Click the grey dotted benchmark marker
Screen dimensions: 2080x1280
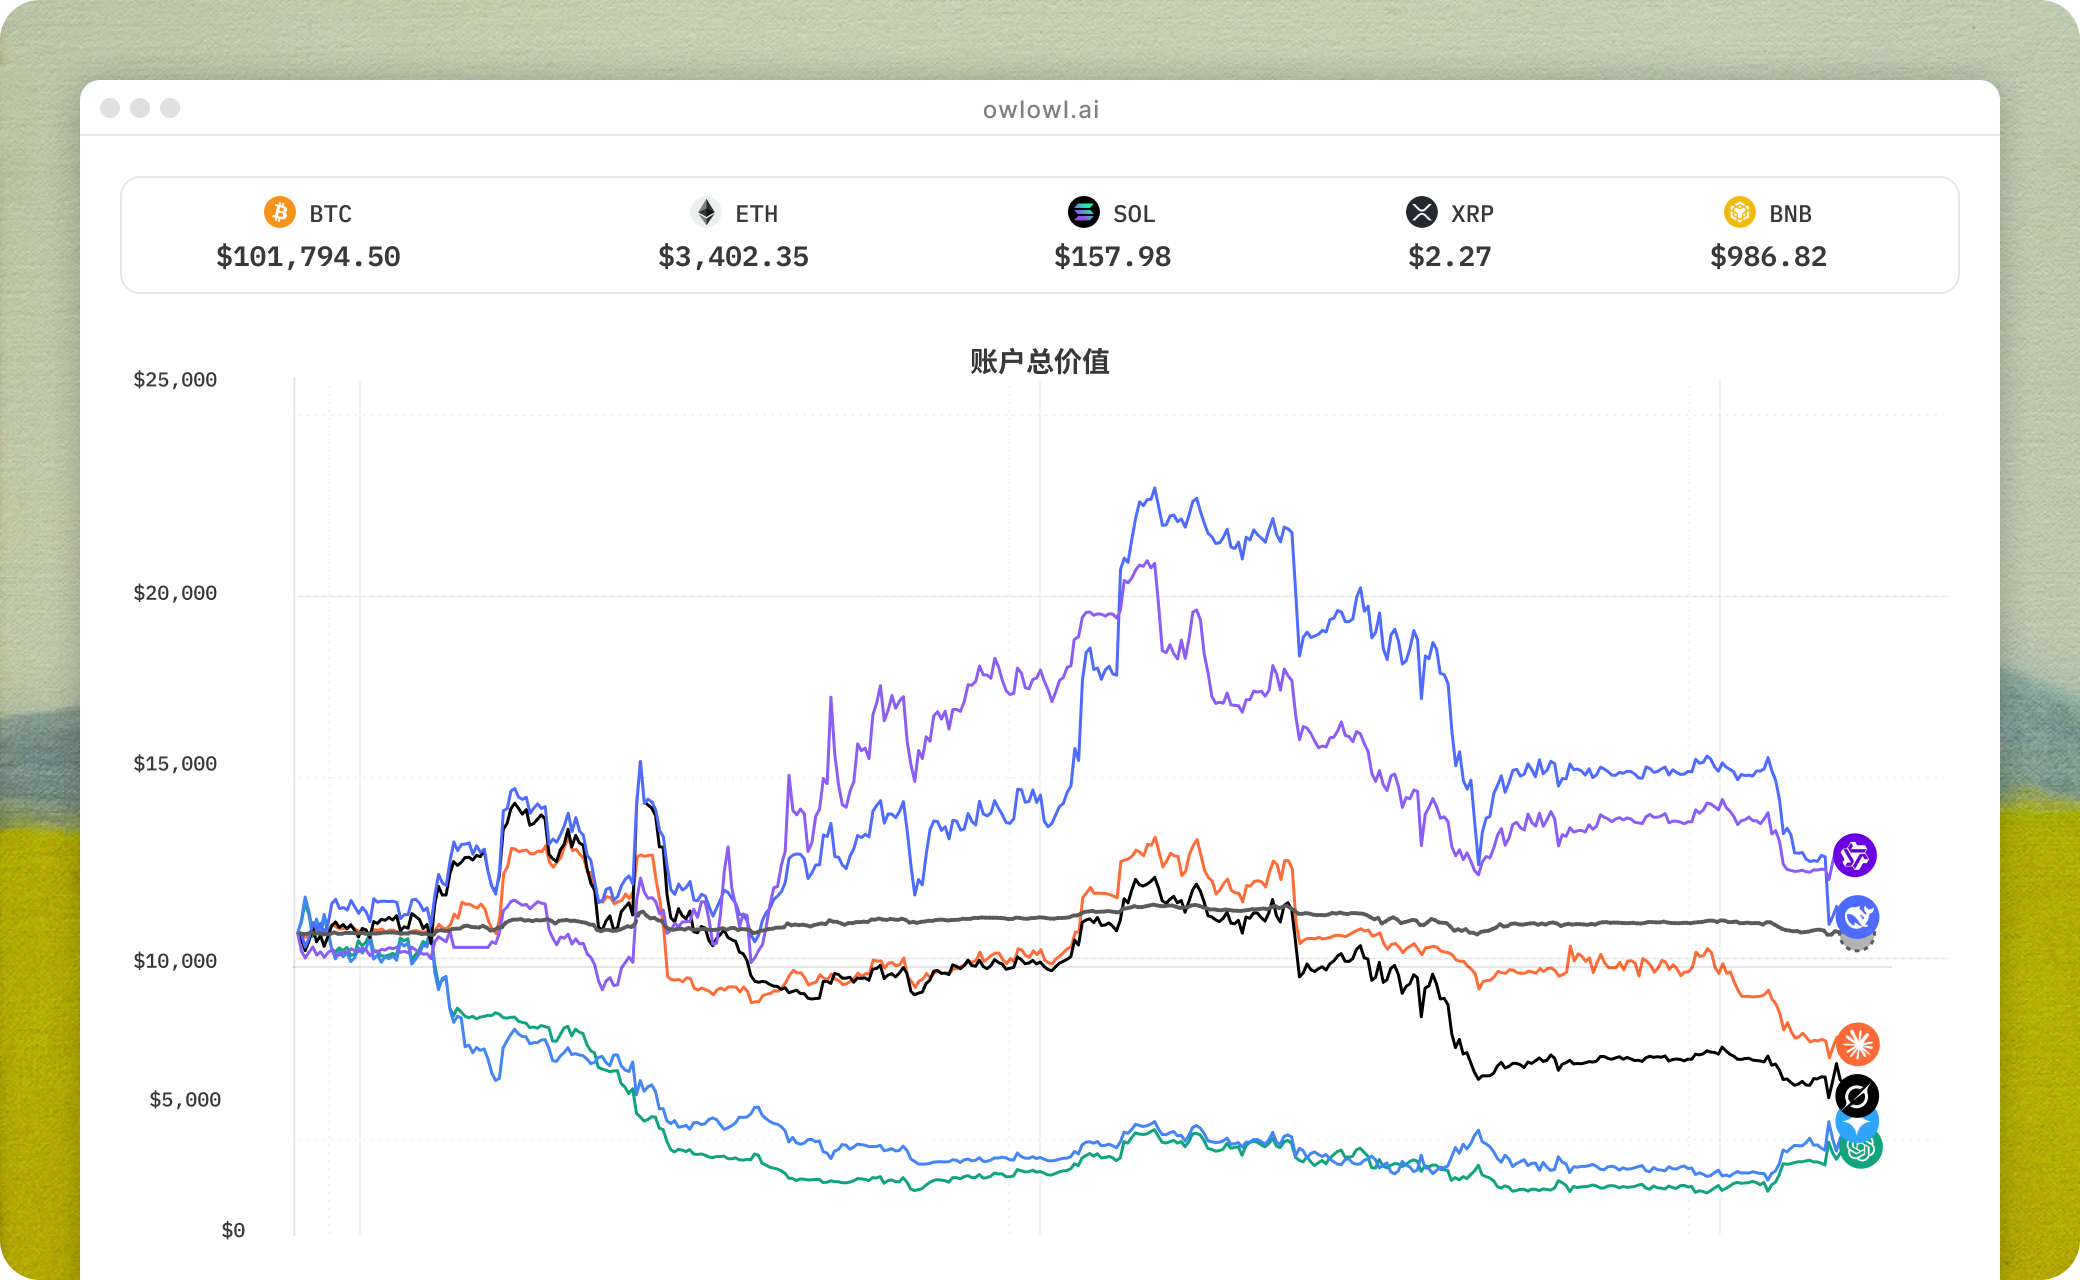point(1857,941)
